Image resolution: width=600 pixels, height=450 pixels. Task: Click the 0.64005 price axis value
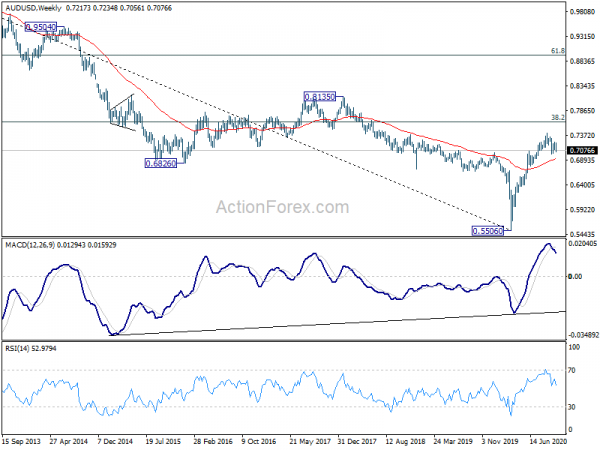(x=582, y=185)
